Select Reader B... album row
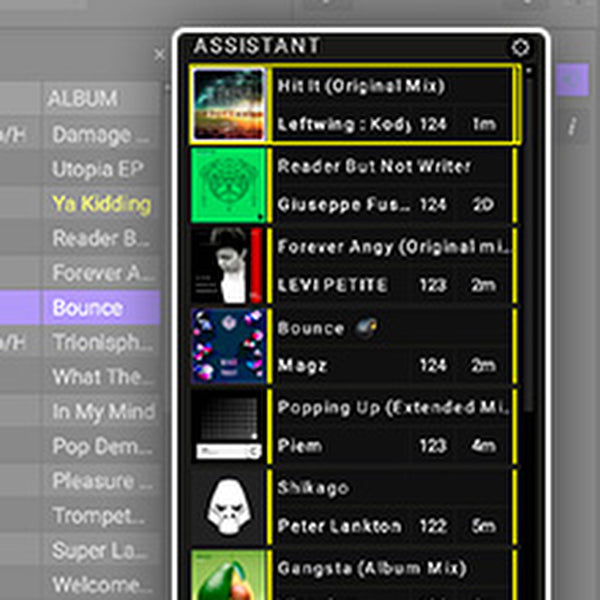The image size is (600, 600). [101, 238]
